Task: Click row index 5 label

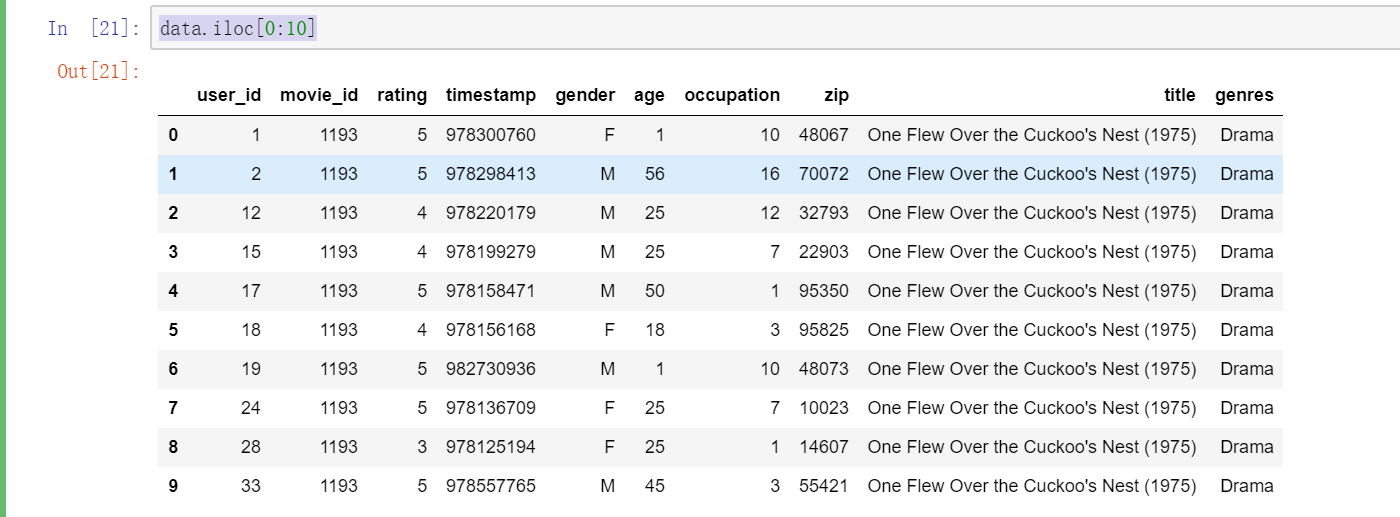Action: click(173, 330)
